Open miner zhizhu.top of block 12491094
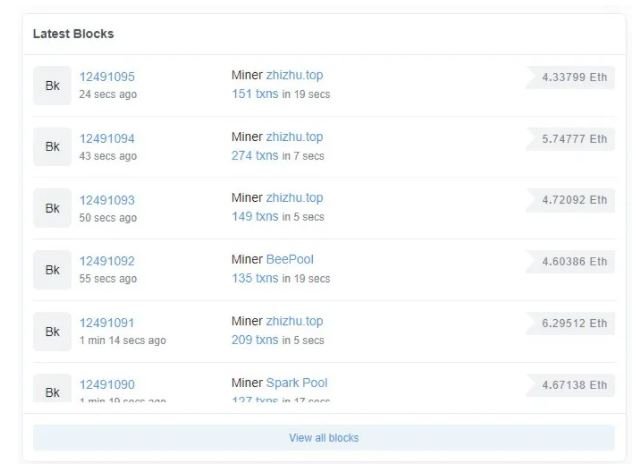The image size is (636, 471). [x=294, y=137]
